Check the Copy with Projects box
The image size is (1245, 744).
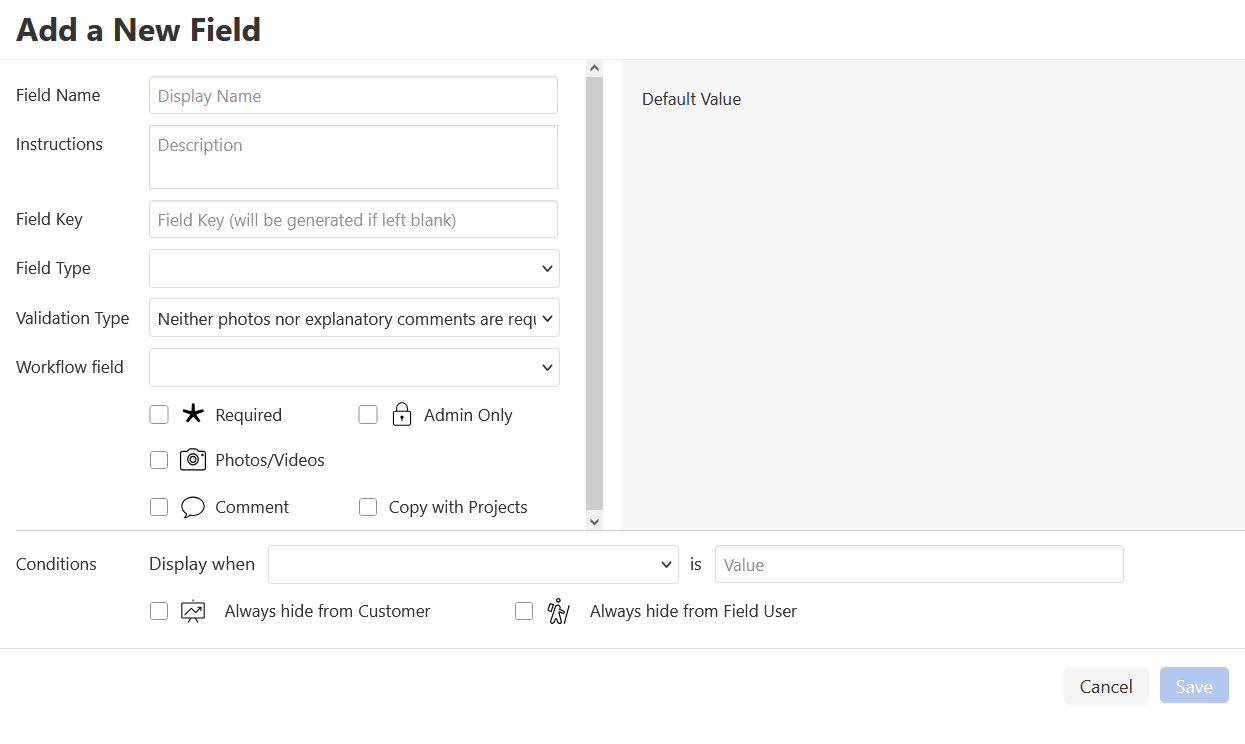(x=368, y=507)
